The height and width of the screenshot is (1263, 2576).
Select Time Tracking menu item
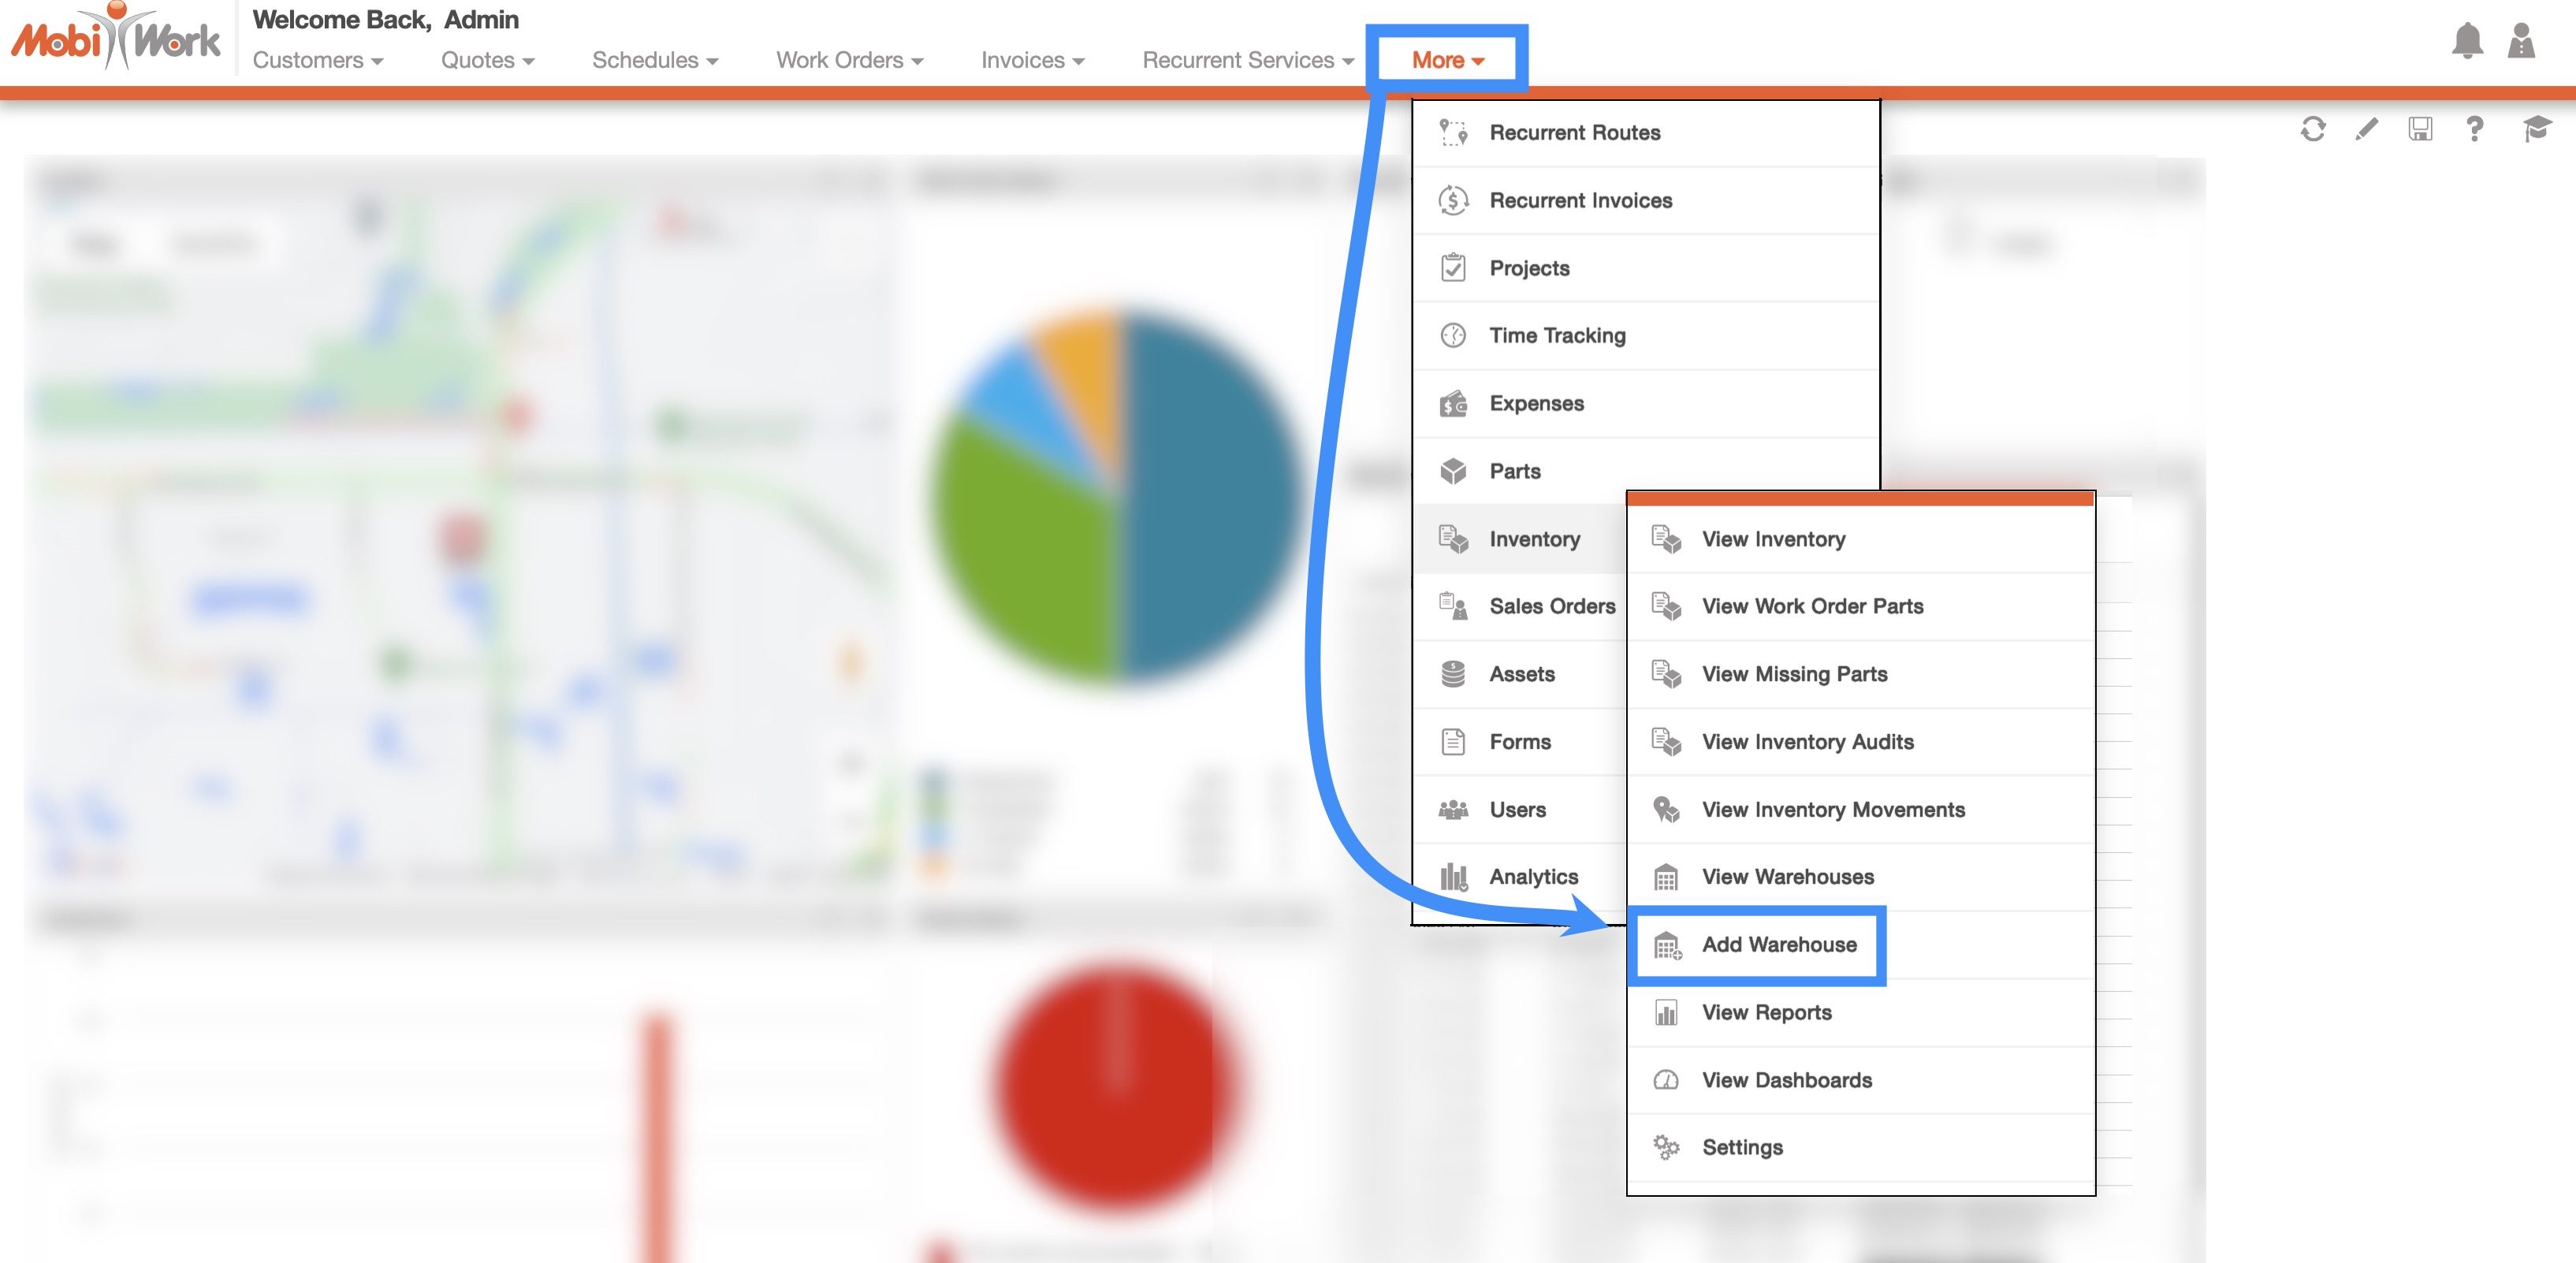pos(1556,336)
